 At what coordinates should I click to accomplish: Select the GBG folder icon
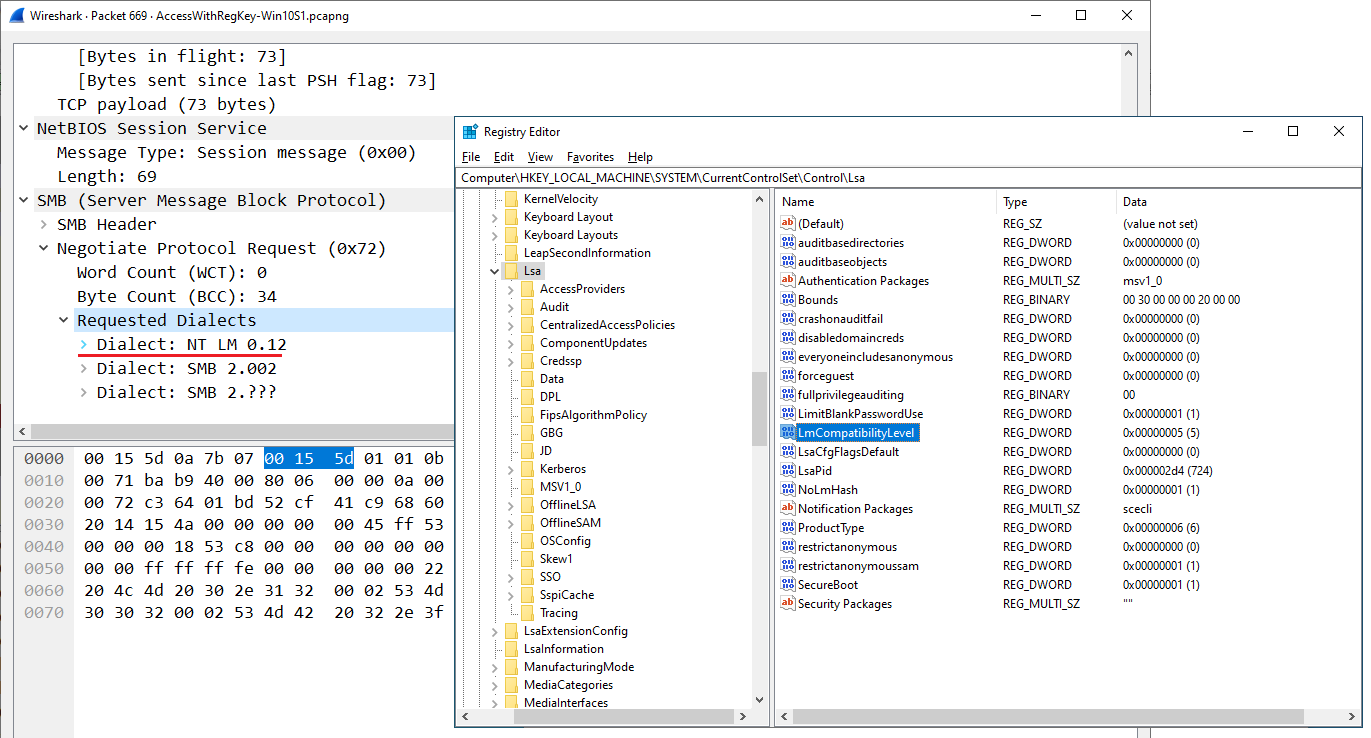(526, 433)
